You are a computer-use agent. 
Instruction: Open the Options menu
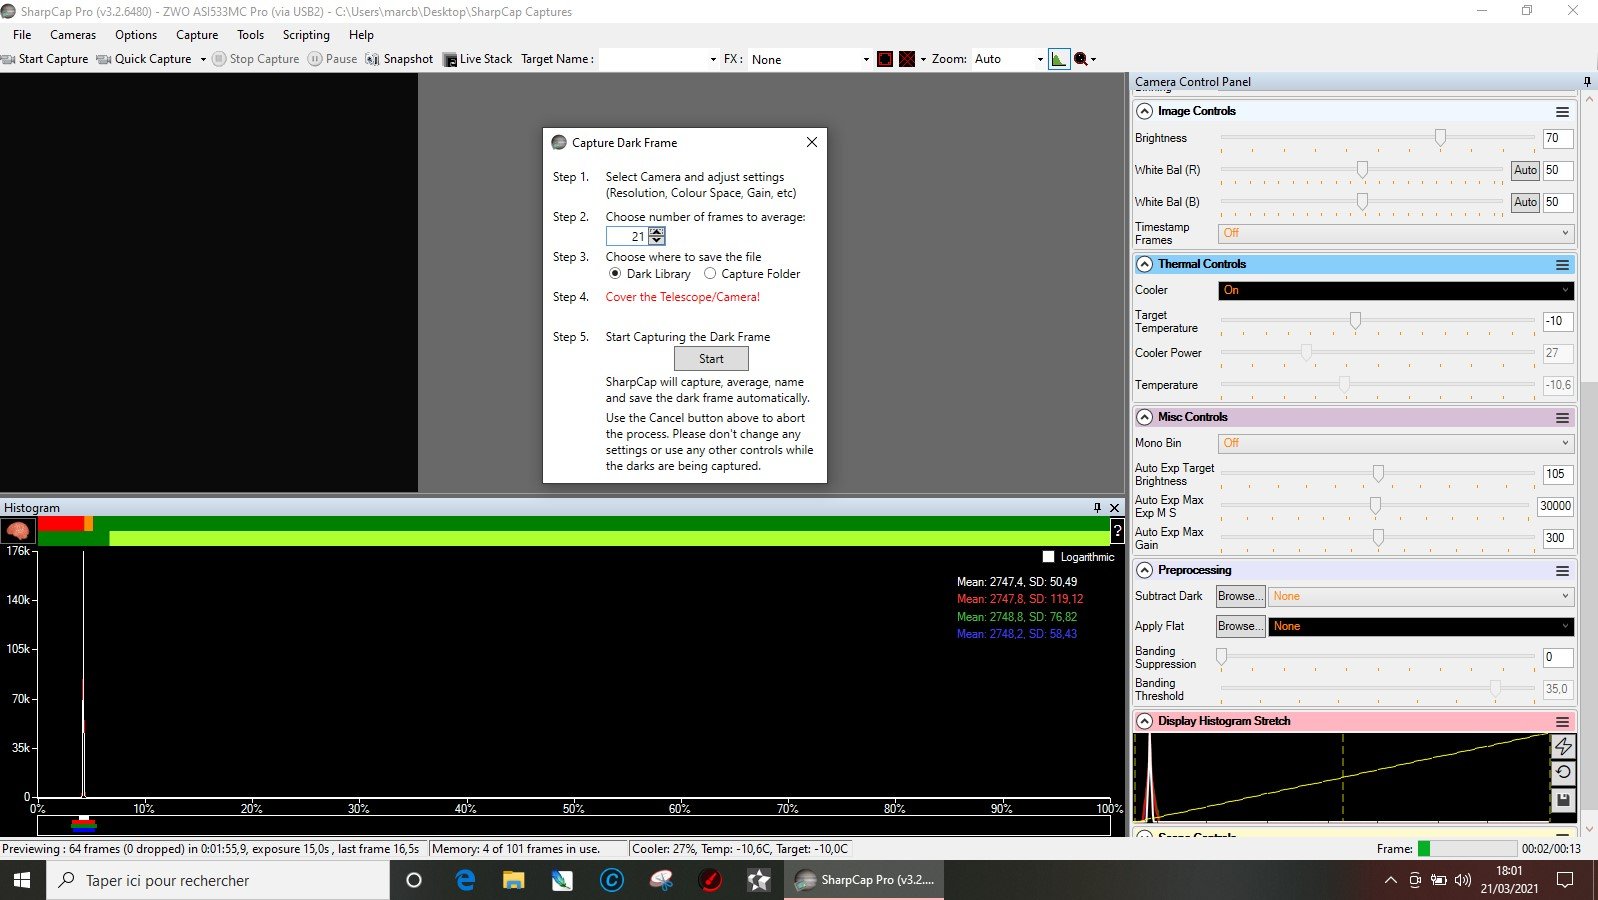pos(136,34)
